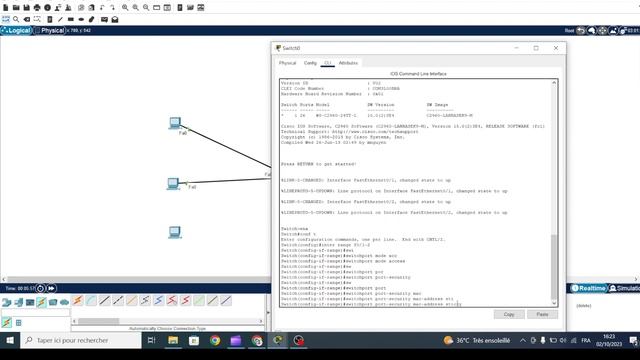Click the CLI vertical scrollbar thumb
The height and width of the screenshot is (360, 640).
[554, 267]
